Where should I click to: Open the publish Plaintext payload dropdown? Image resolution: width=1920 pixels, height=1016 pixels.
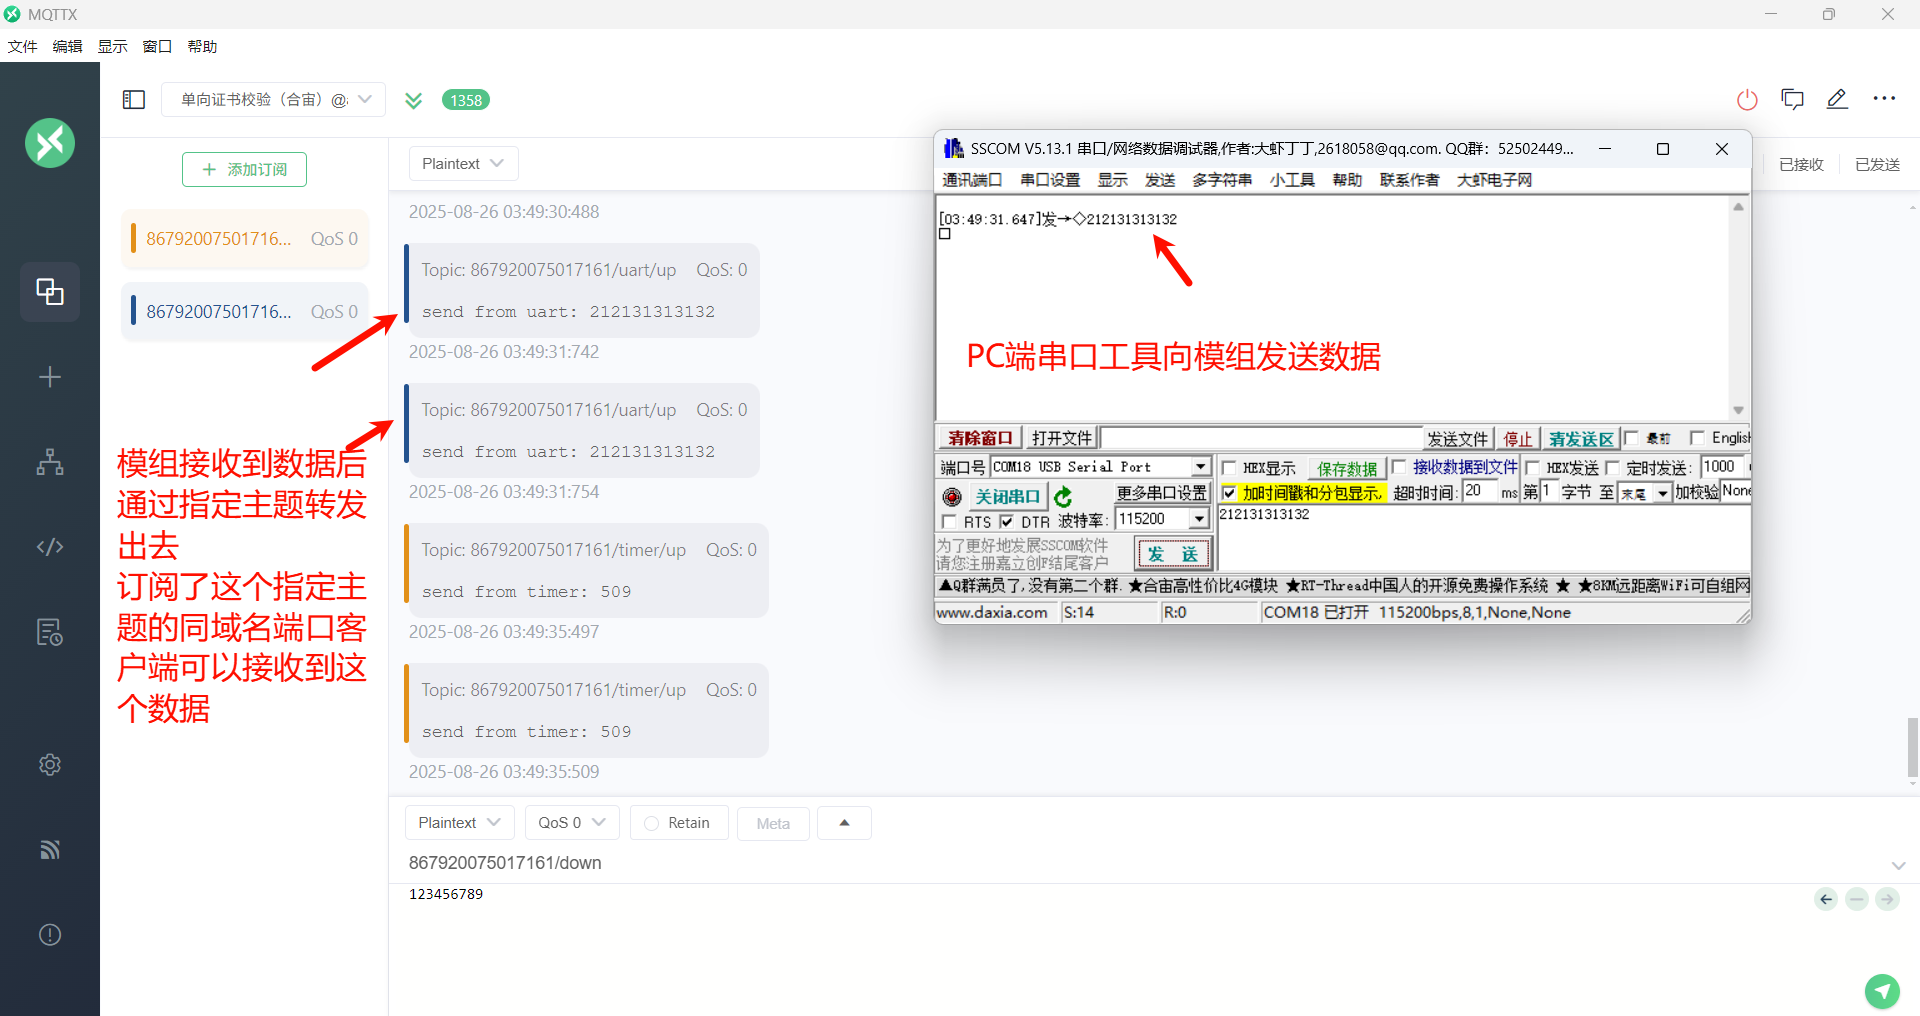[x=459, y=822]
